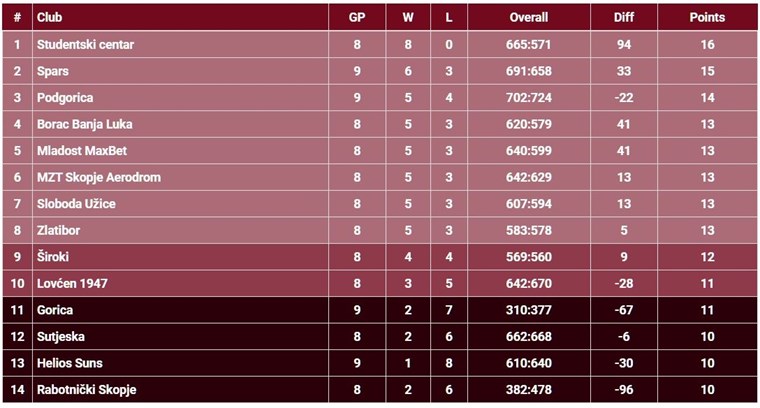This screenshot has width=760, height=408.
Task: Select the Zlatibor club entry
Action: click(59, 230)
